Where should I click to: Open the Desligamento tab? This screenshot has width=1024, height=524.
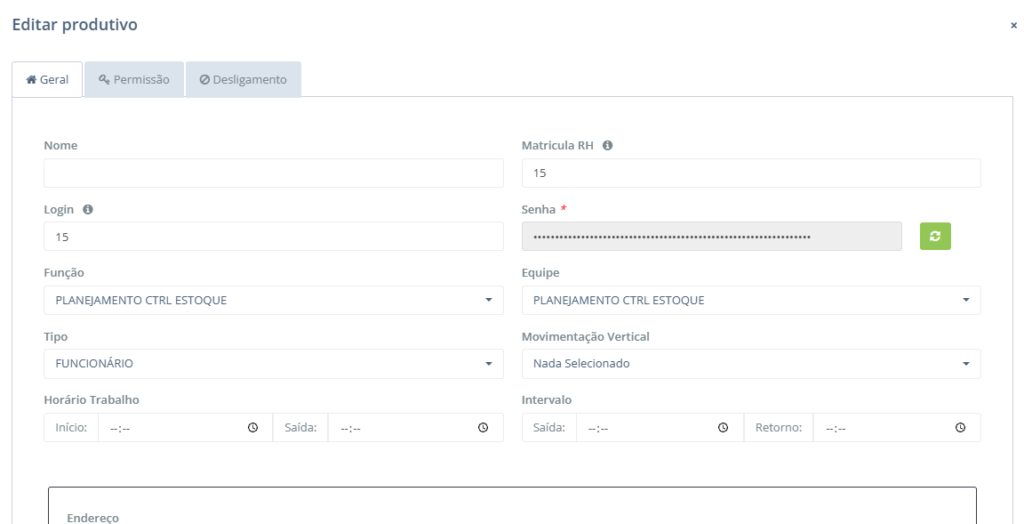243,80
